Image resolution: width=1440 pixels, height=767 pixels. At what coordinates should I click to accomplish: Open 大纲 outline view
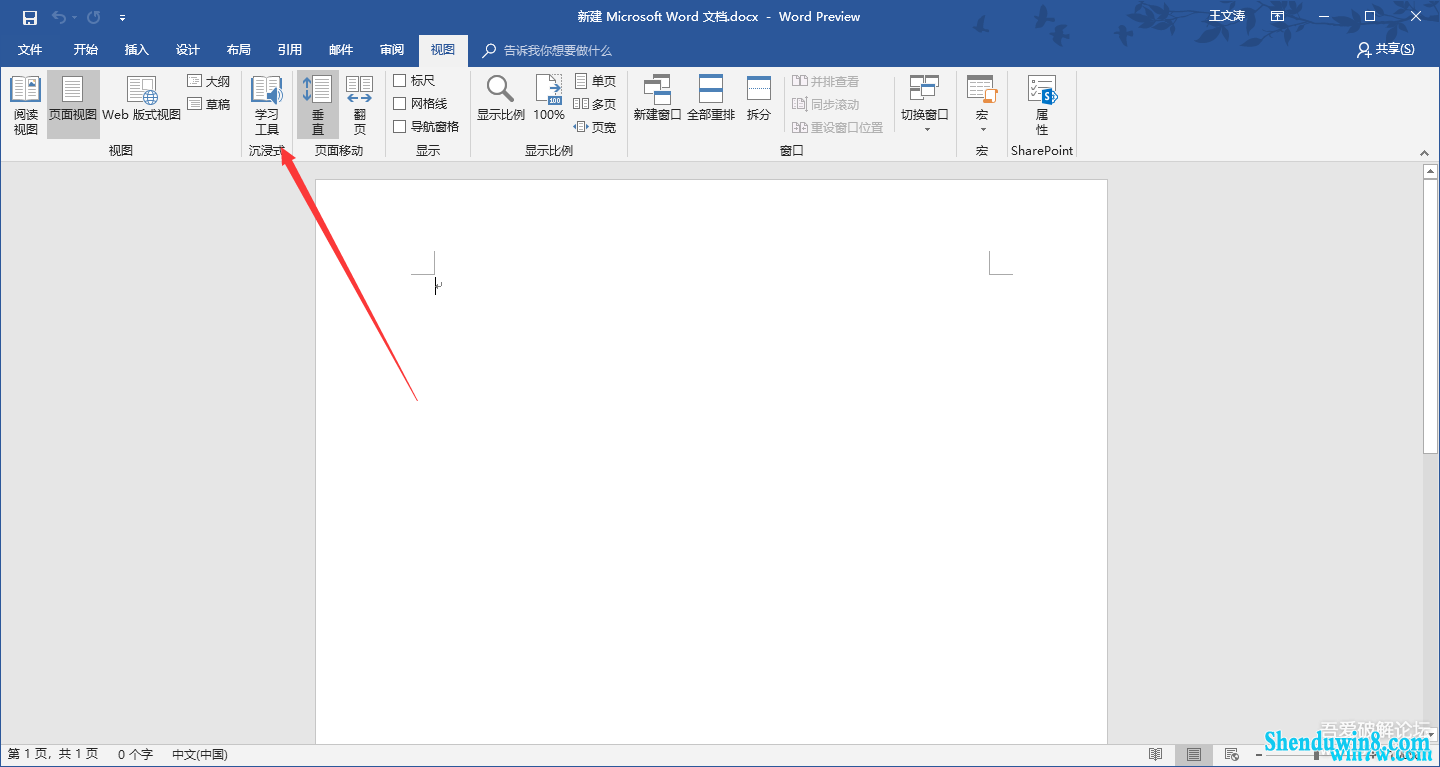pos(209,81)
